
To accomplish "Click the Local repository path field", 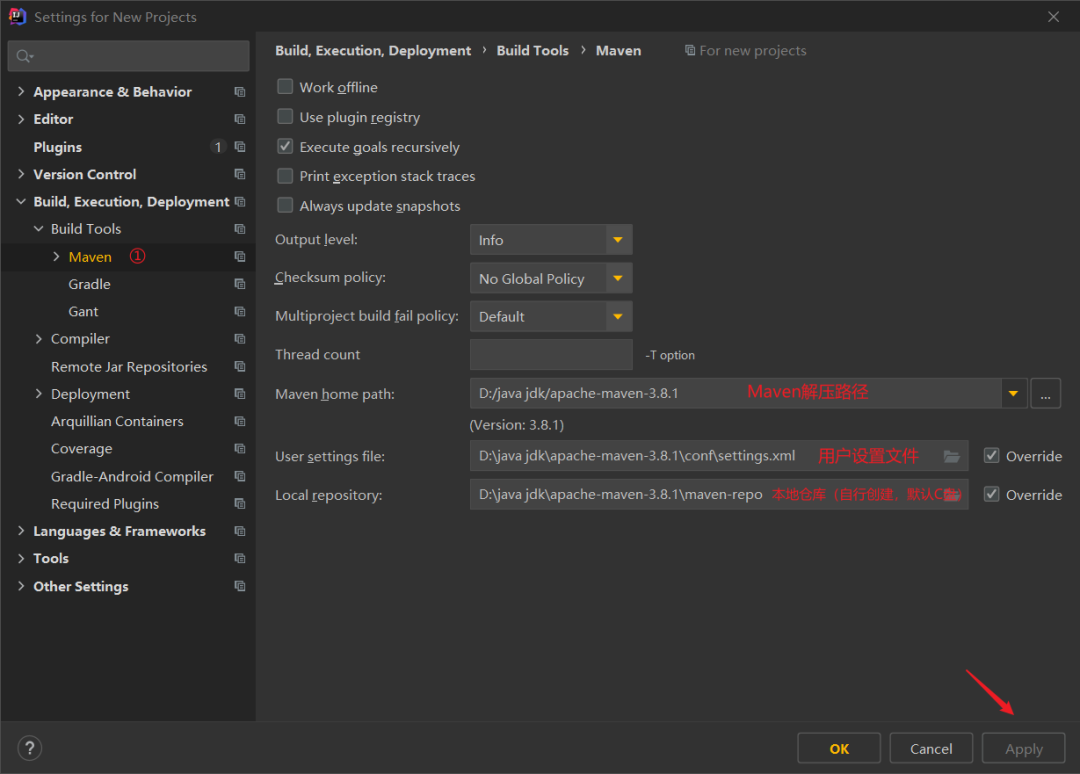I will (x=719, y=494).
